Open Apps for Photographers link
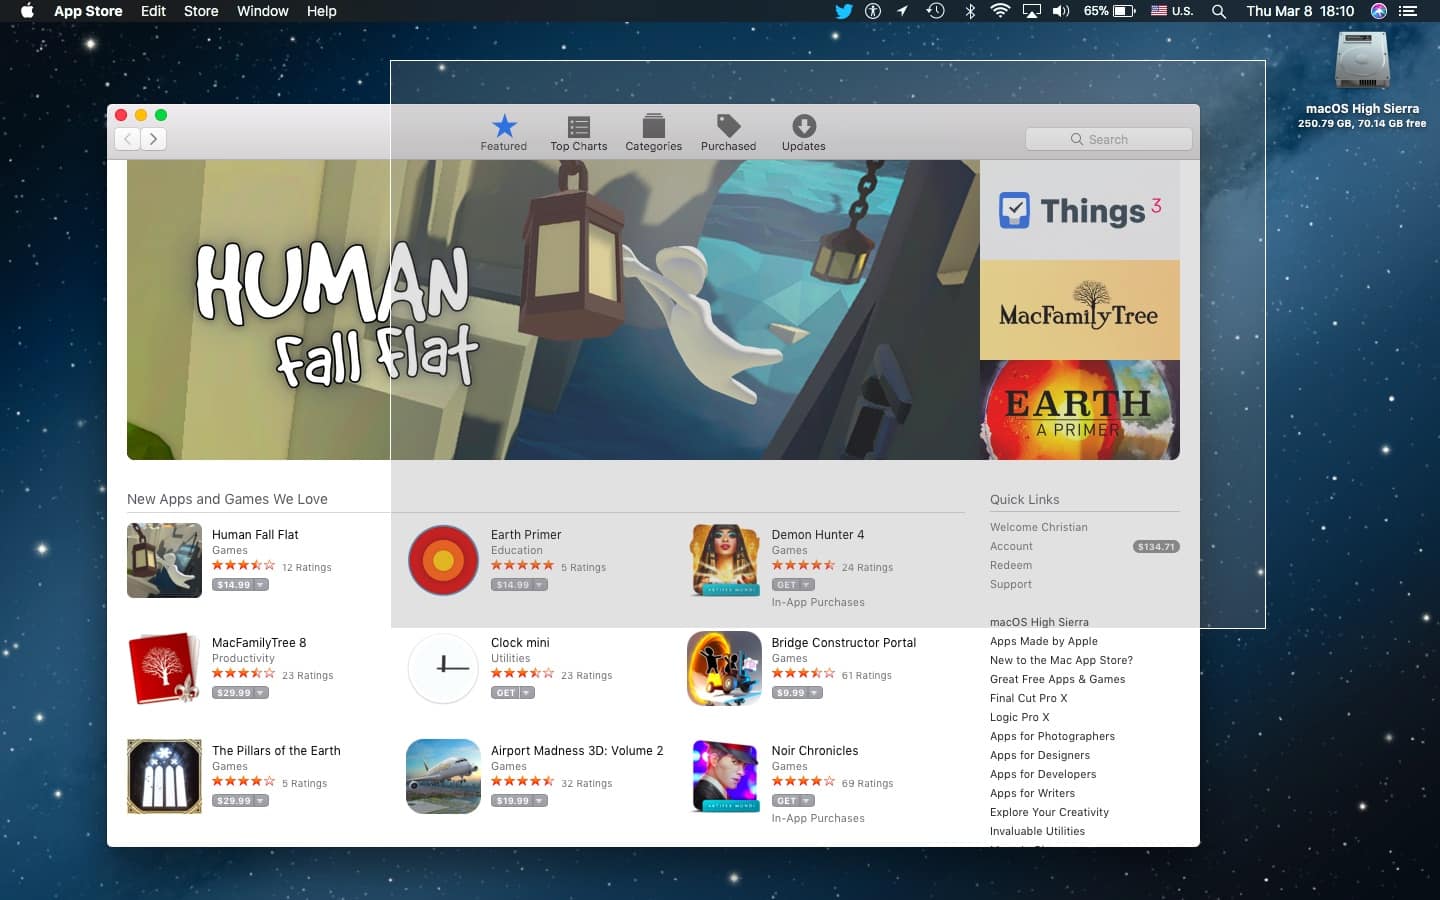The width and height of the screenshot is (1440, 900). pos(1052,736)
